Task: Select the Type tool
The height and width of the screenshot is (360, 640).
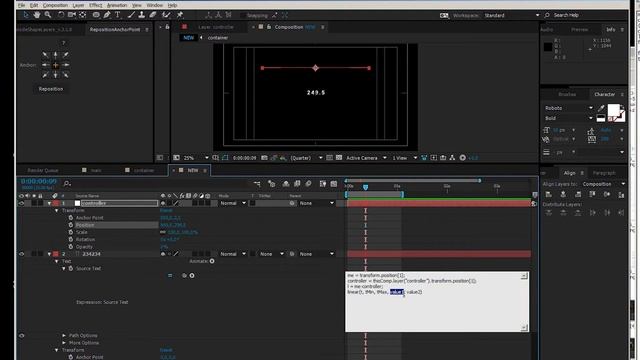Action: 118,15
